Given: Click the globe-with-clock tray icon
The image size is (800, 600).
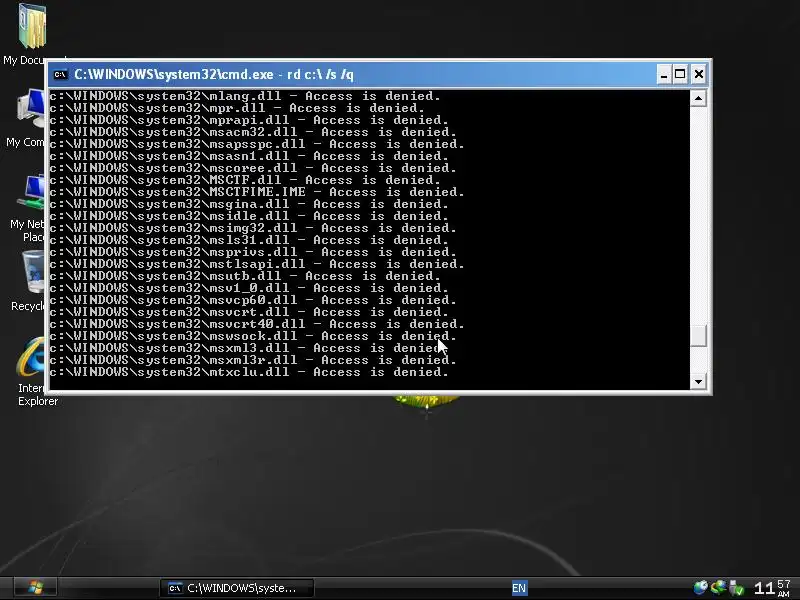Looking at the screenshot, I should (x=700, y=588).
